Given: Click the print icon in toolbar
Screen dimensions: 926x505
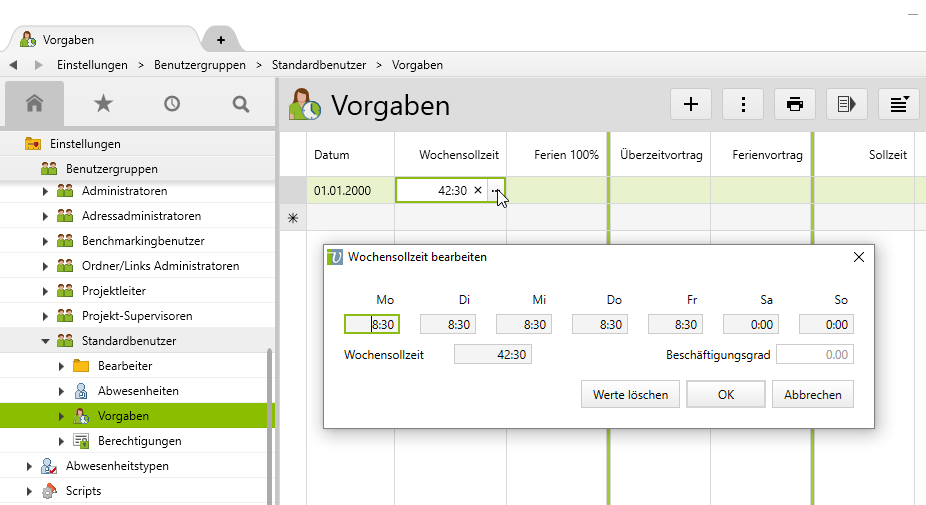Looking at the screenshot, I should [795, 104].
